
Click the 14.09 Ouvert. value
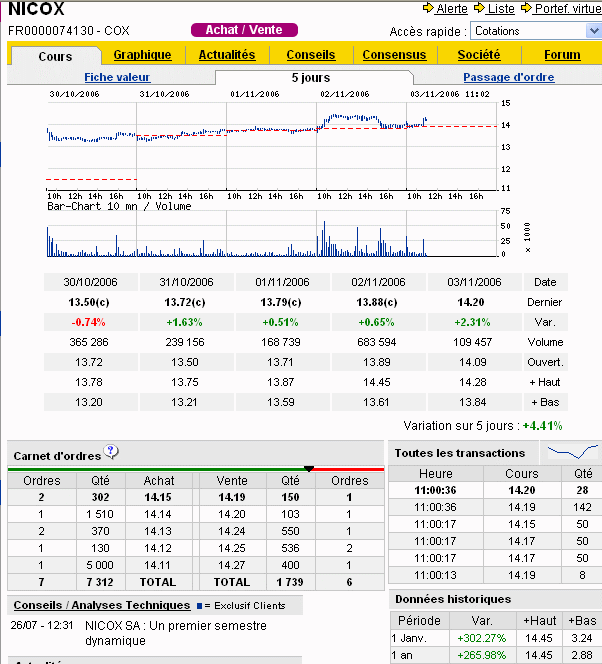[473, 362]
